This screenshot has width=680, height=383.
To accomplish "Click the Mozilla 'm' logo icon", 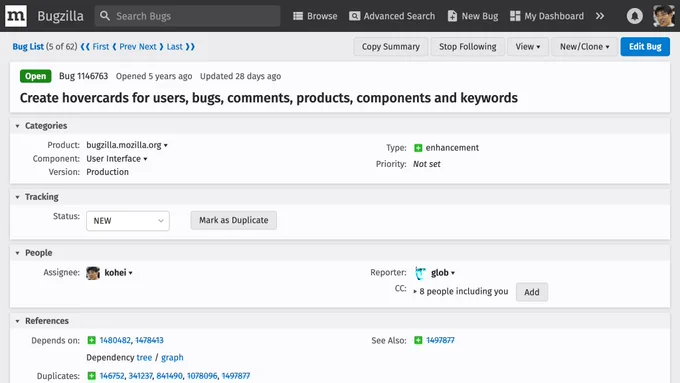I will [16, 16].
